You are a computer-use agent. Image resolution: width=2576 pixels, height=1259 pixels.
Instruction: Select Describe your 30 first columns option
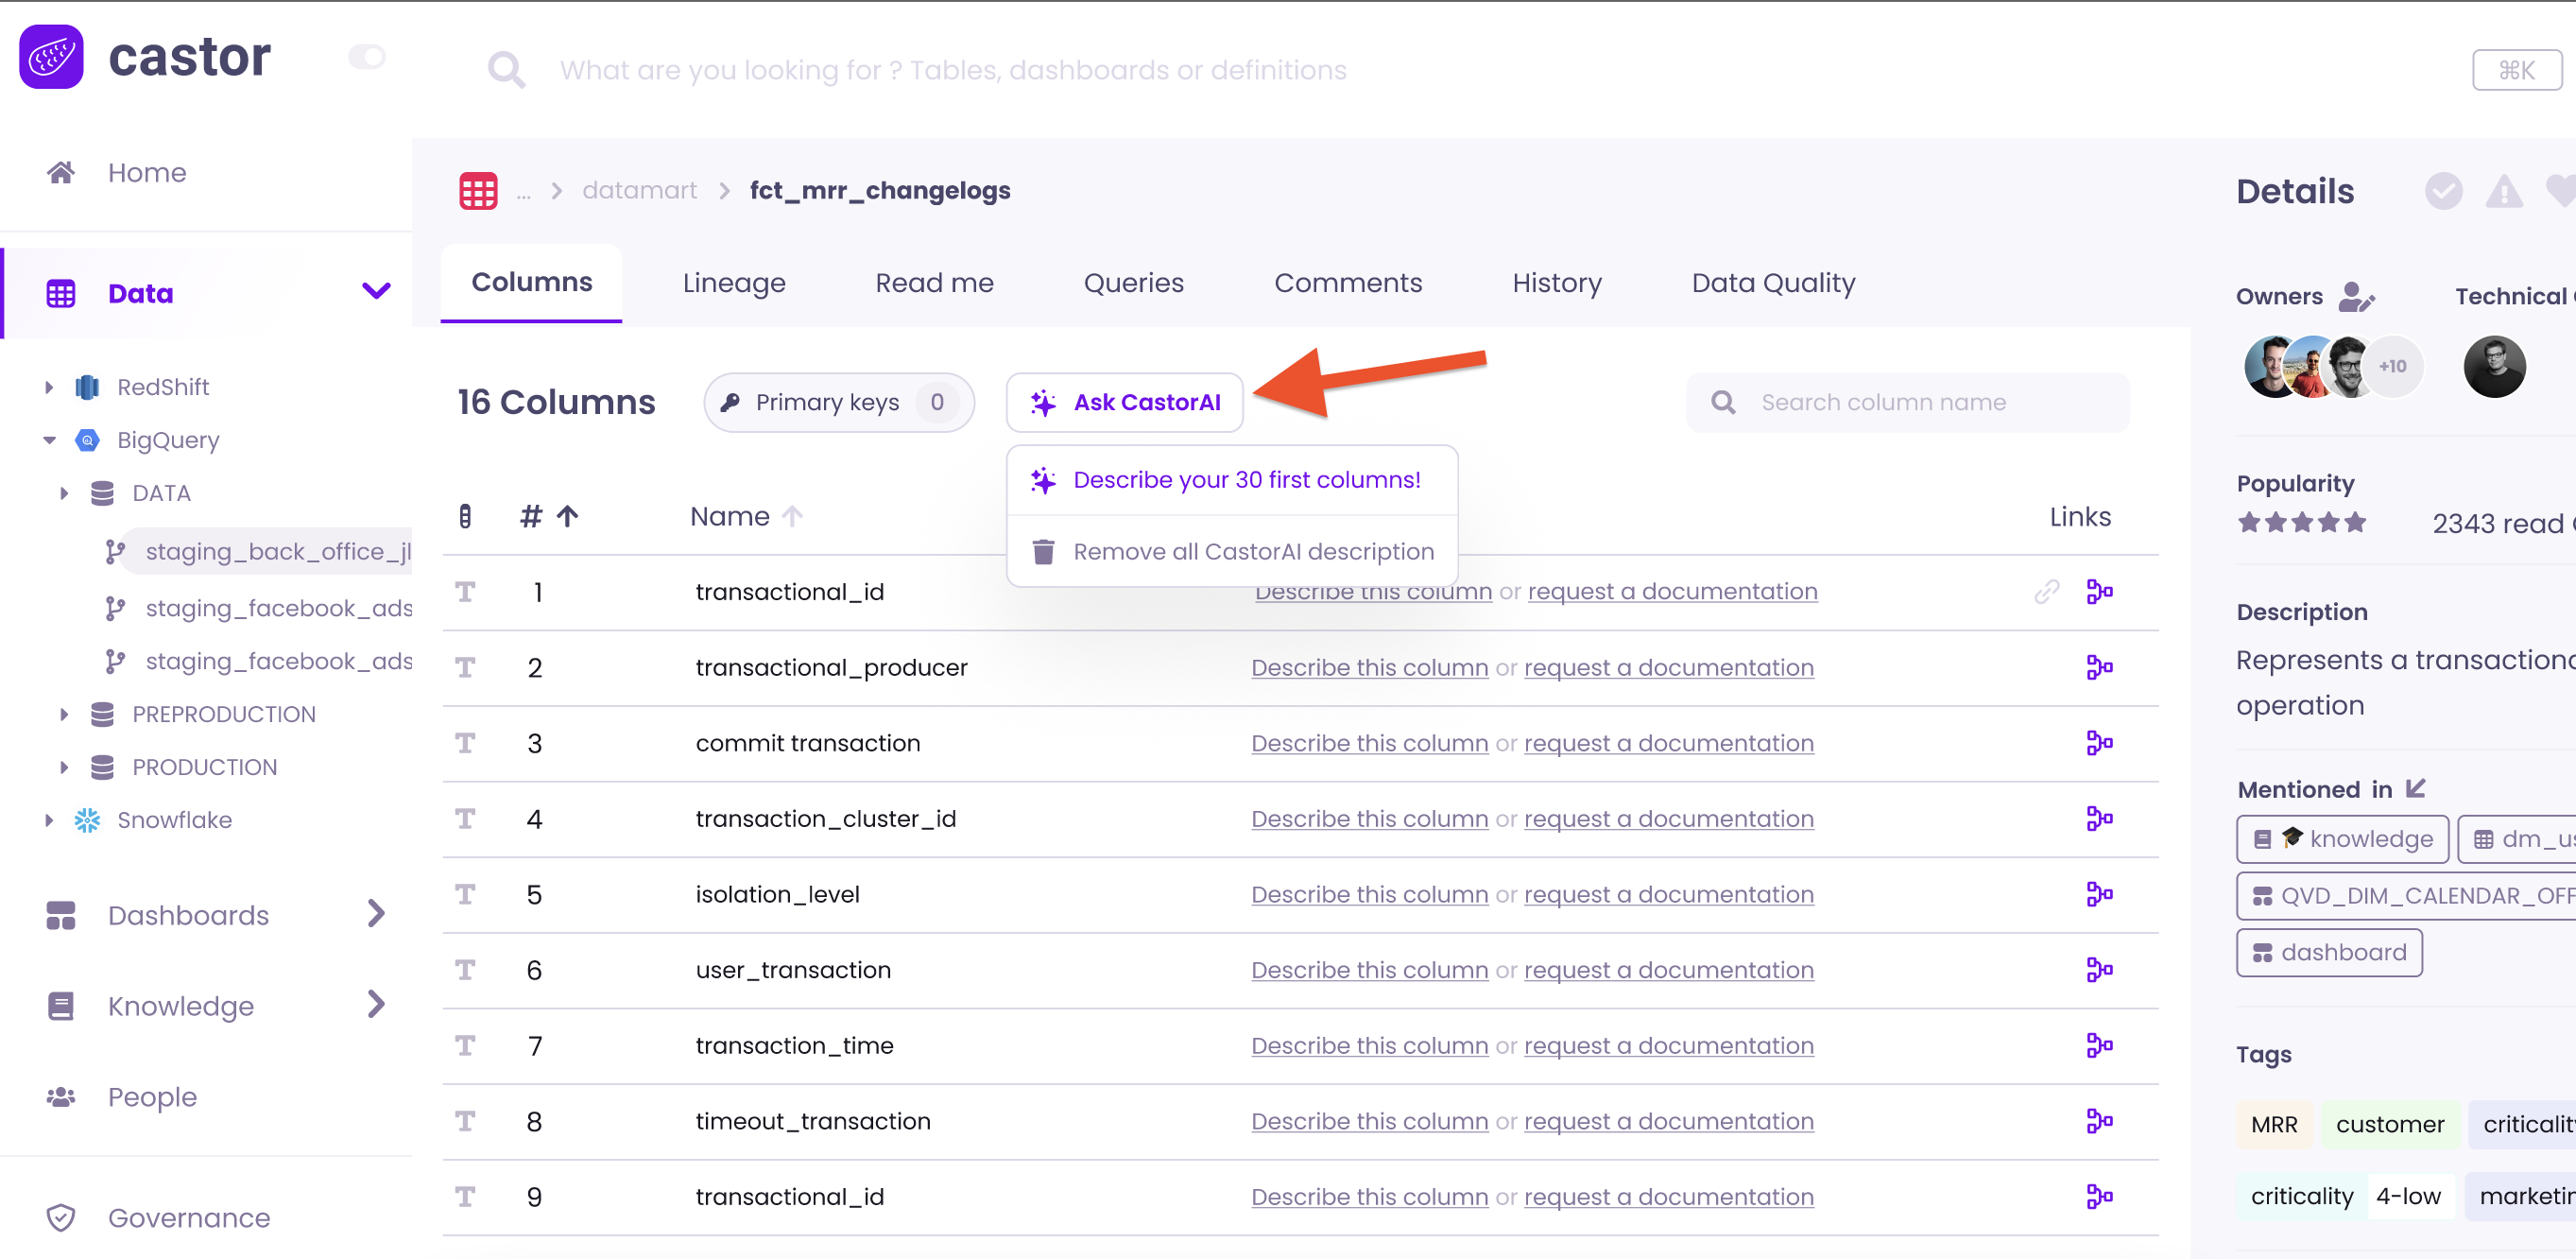coord(1245,480)
